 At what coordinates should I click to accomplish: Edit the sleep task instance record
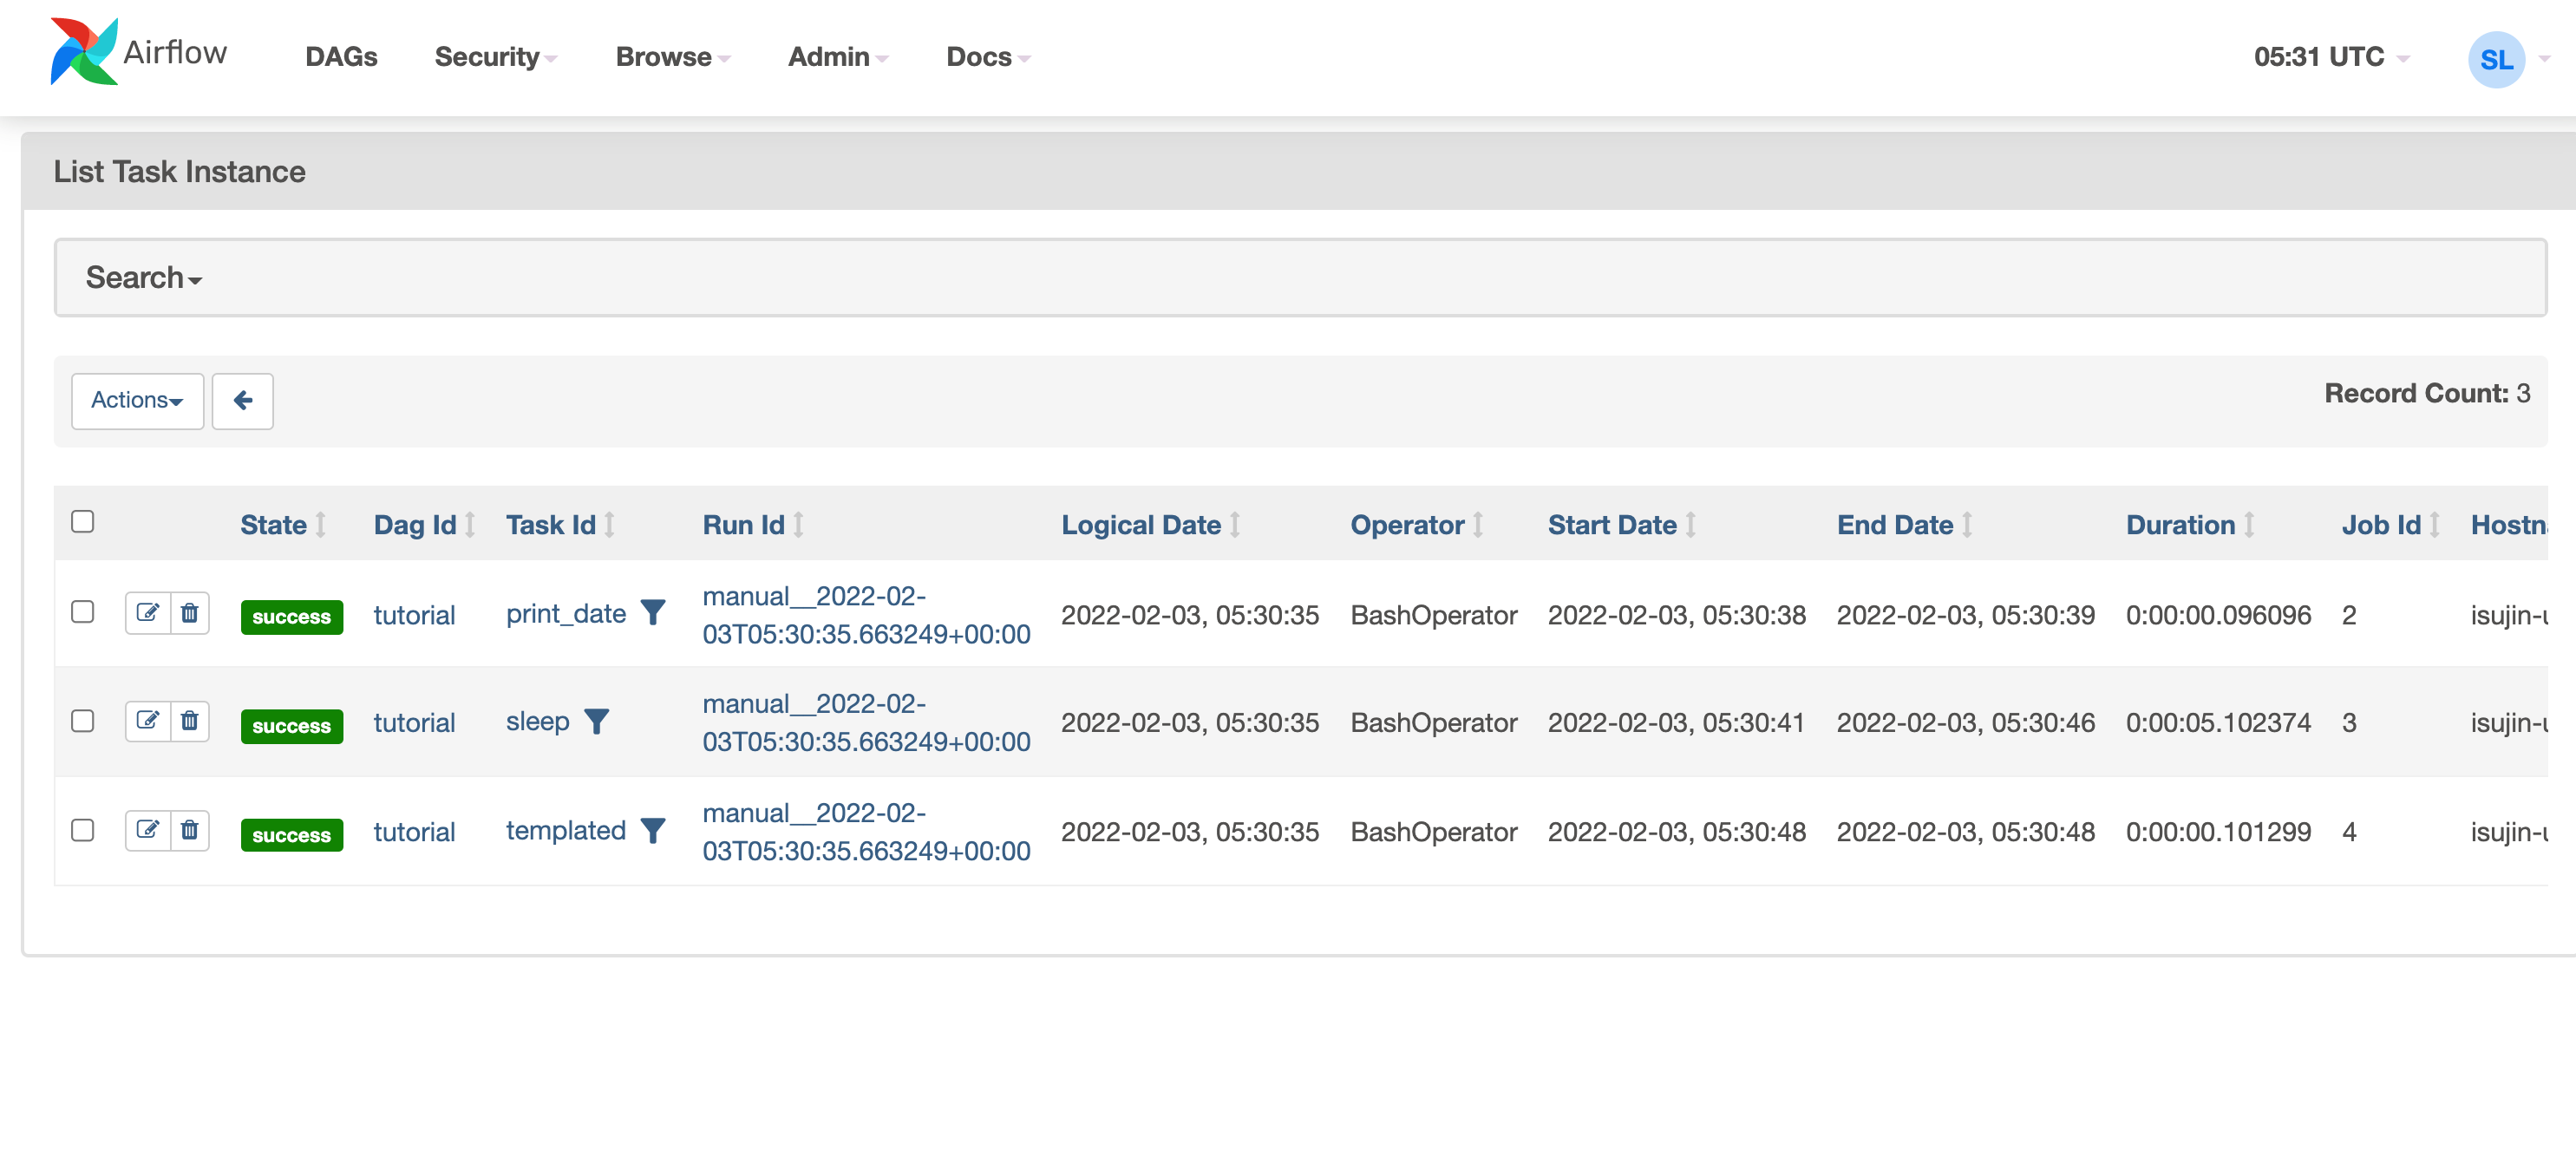click(147, 721)
